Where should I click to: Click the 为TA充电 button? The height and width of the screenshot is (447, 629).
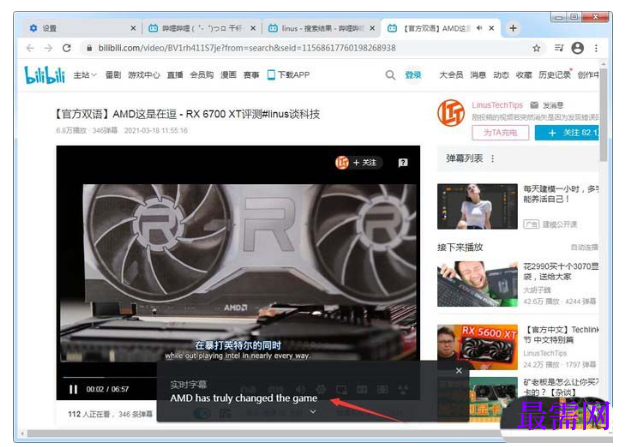(x=500, y=133)
